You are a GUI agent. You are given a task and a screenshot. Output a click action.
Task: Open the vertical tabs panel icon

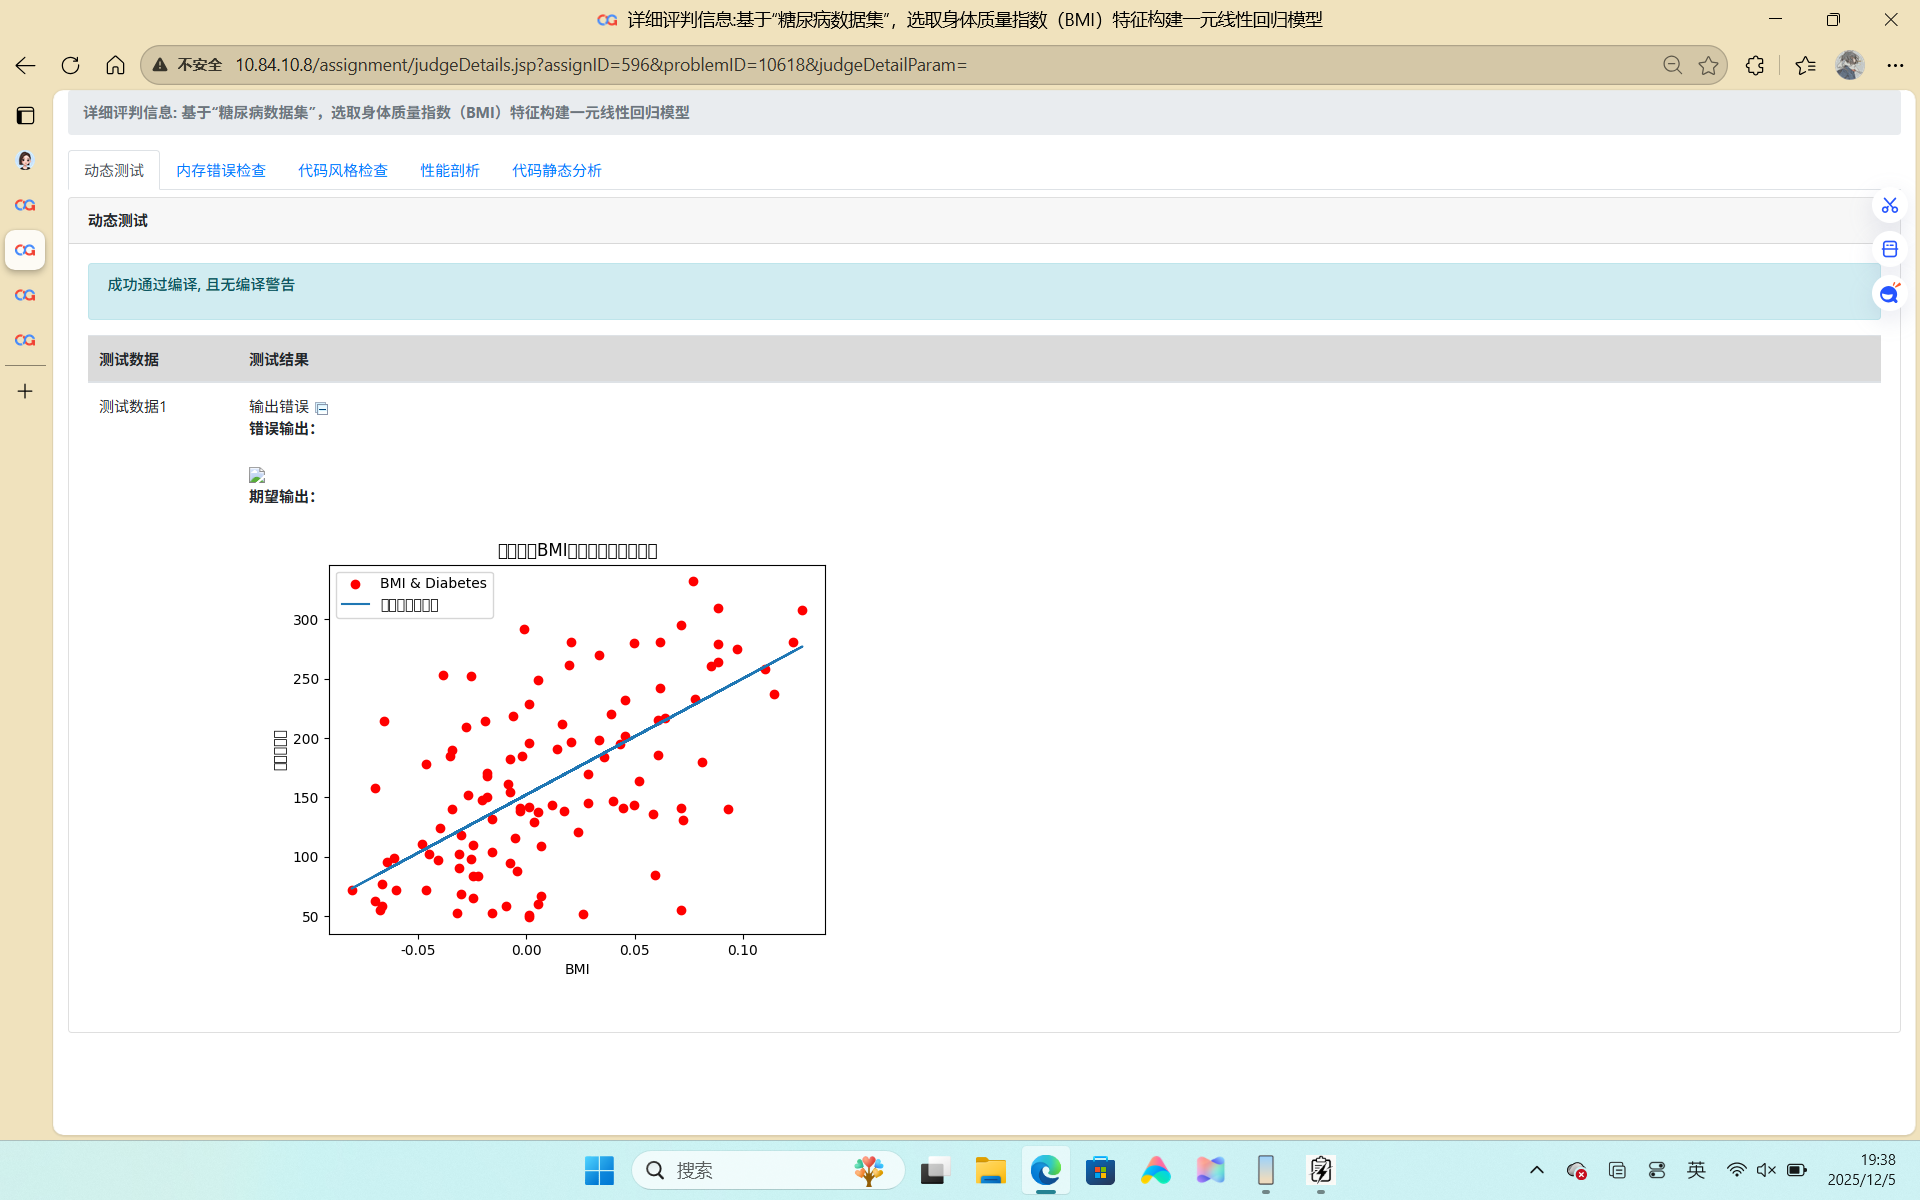pyautogui.click(x=25, y=115)
